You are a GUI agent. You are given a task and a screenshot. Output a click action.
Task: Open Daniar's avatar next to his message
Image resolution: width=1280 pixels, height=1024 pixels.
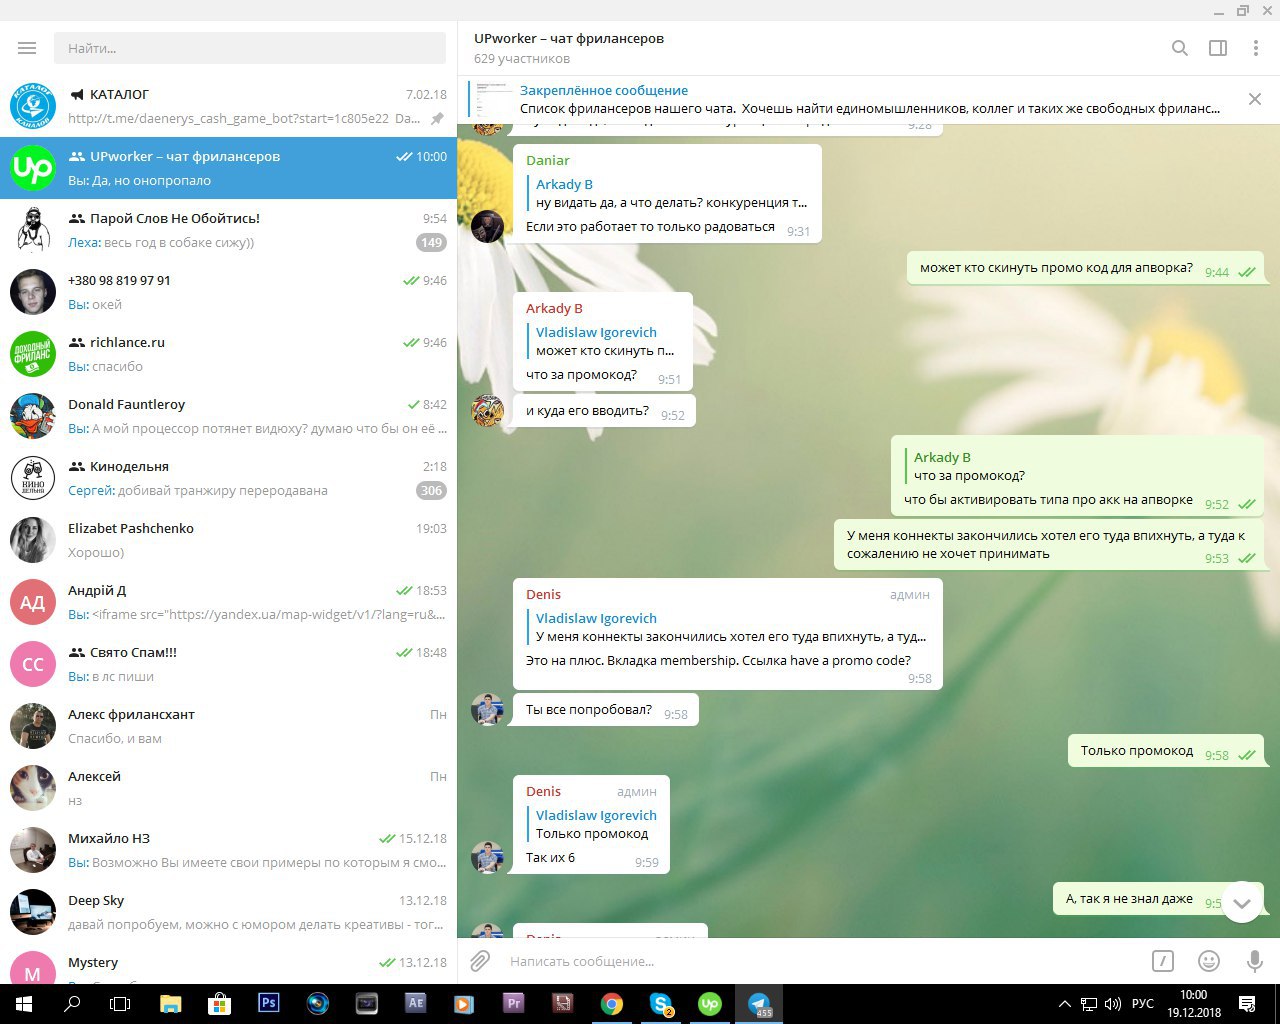487,227
